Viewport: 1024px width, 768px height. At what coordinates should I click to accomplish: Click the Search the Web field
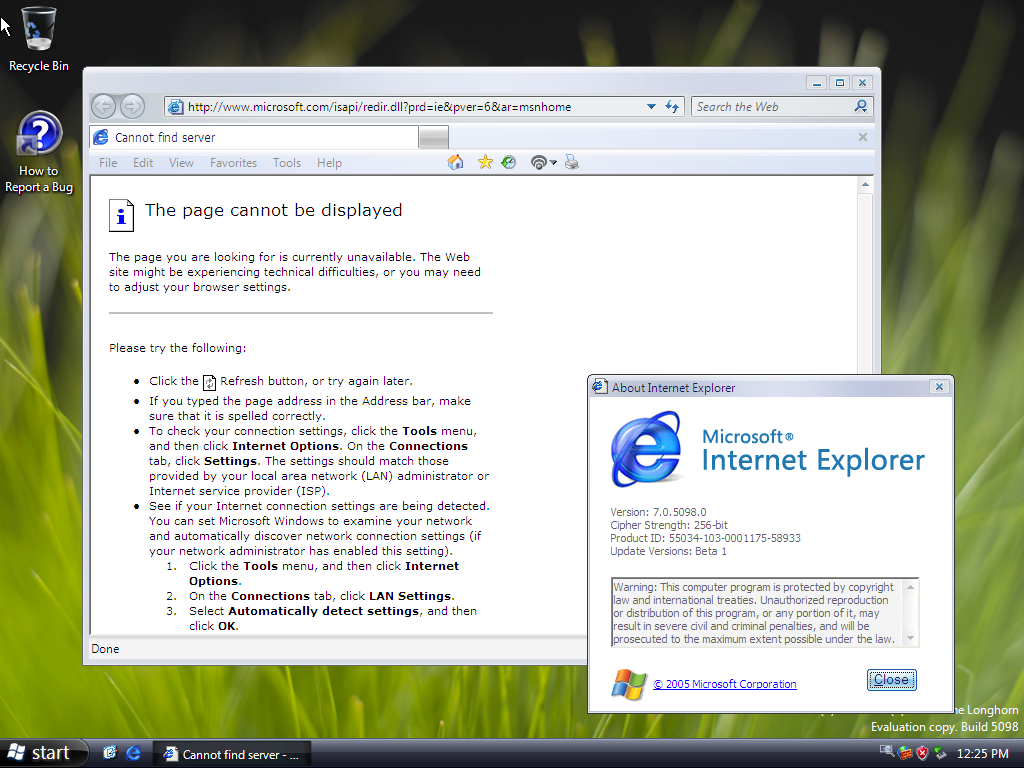[x=770, y=106]
